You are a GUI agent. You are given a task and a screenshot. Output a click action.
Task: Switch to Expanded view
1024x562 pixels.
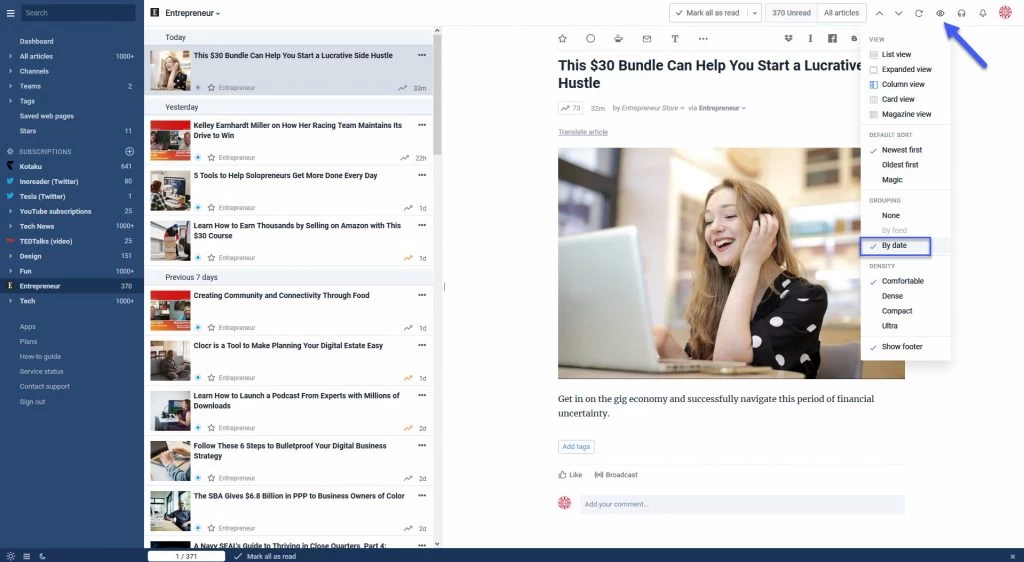906,69
